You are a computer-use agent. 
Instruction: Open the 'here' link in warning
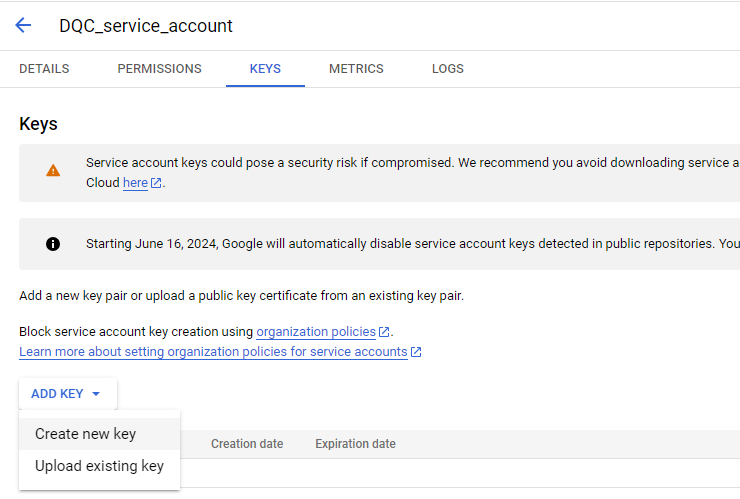point(135,183)
